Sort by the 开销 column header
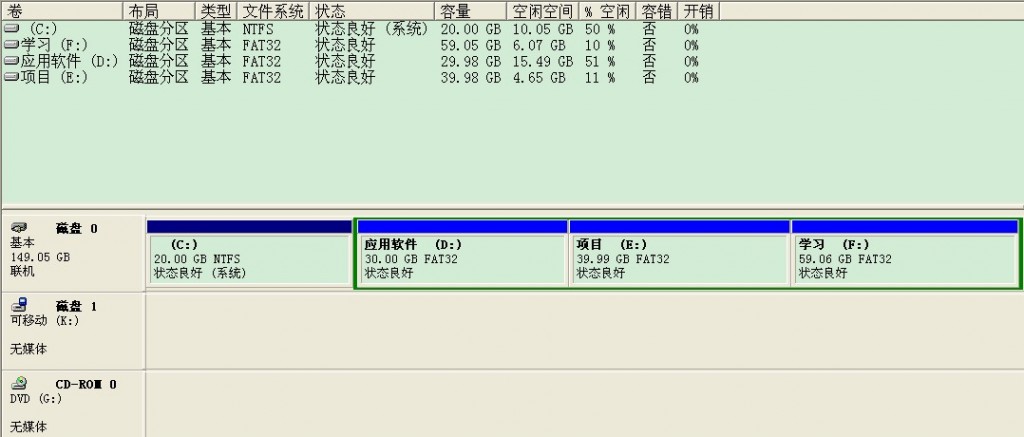 click(699, 10)
